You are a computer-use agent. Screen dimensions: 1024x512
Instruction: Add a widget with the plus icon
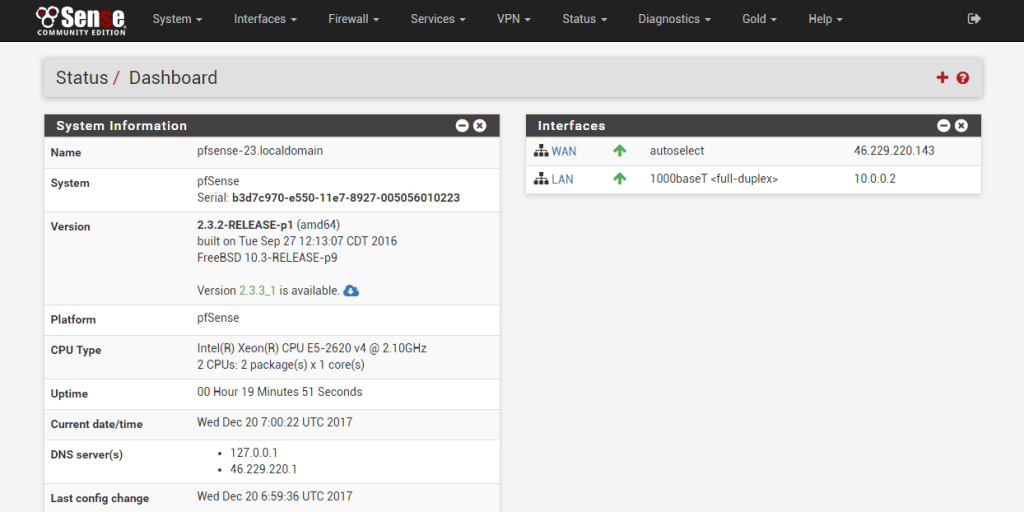[x=942, y=78]
